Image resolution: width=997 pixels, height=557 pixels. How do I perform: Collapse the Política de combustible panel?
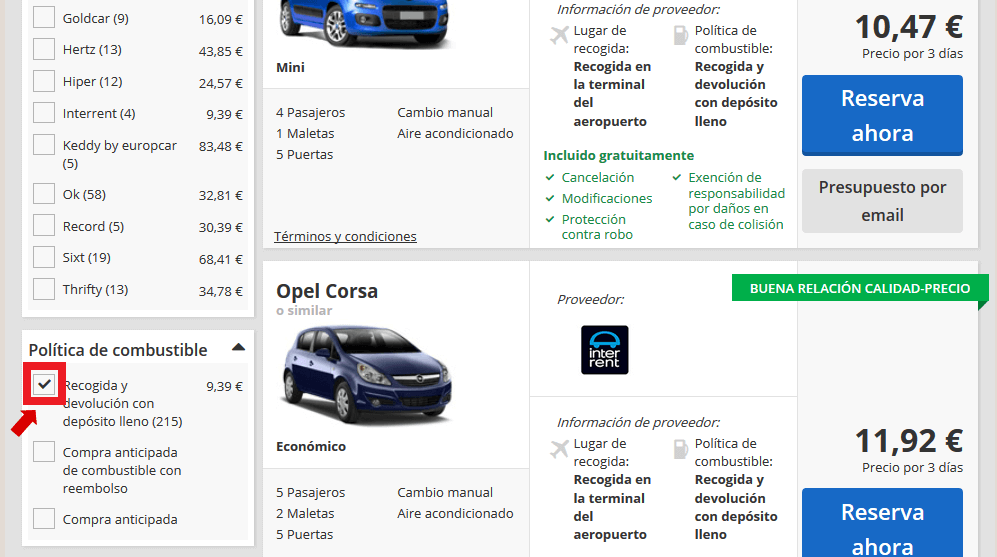[238, 347]
